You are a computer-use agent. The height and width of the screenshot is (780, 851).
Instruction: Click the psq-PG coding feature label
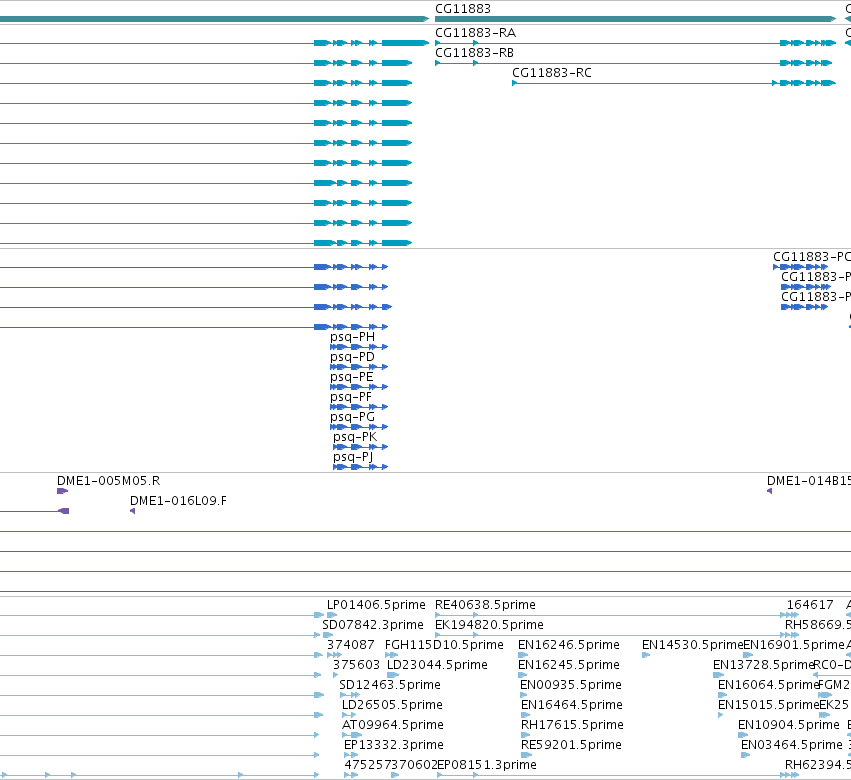(352, 417)
